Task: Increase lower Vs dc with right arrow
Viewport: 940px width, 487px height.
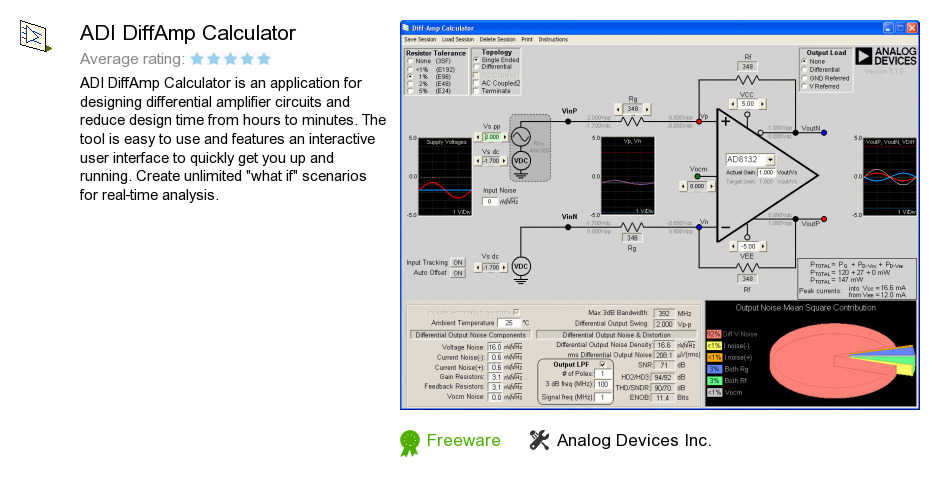Action: 505,267
